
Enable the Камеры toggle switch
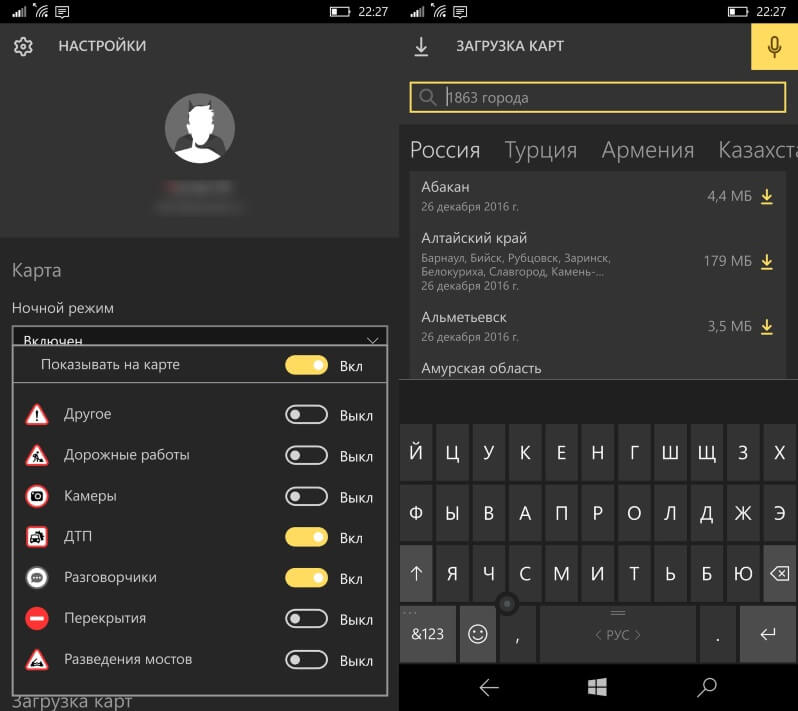[x=306, y=496]
